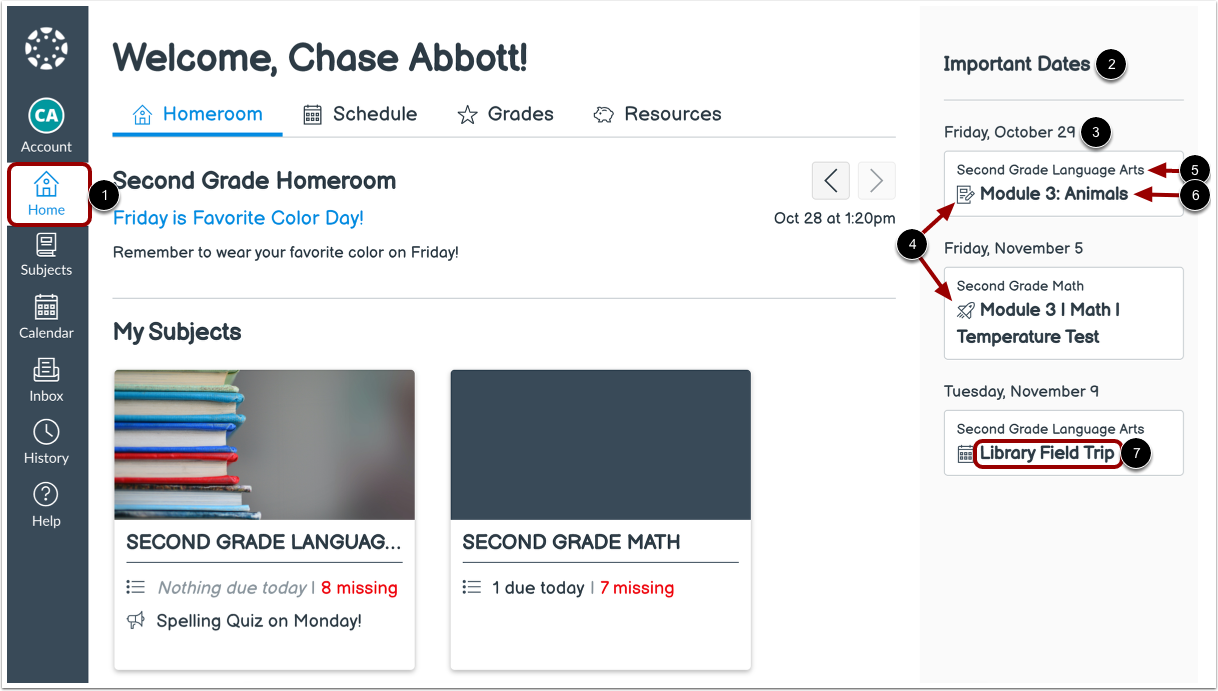The image size is (1218, 691).
Task: Open the Second Grade Language Arts book thumbnail
Action: click(x=264, y=444)
